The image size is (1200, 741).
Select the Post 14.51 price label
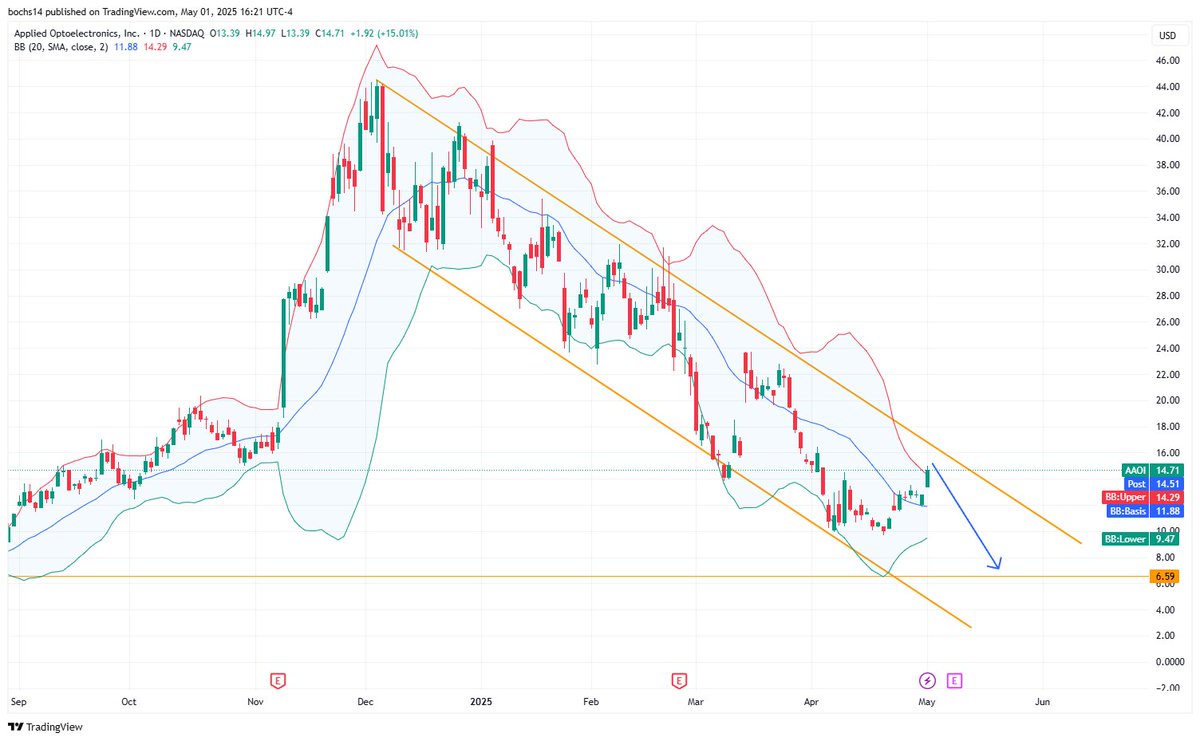coord(1156,483)
